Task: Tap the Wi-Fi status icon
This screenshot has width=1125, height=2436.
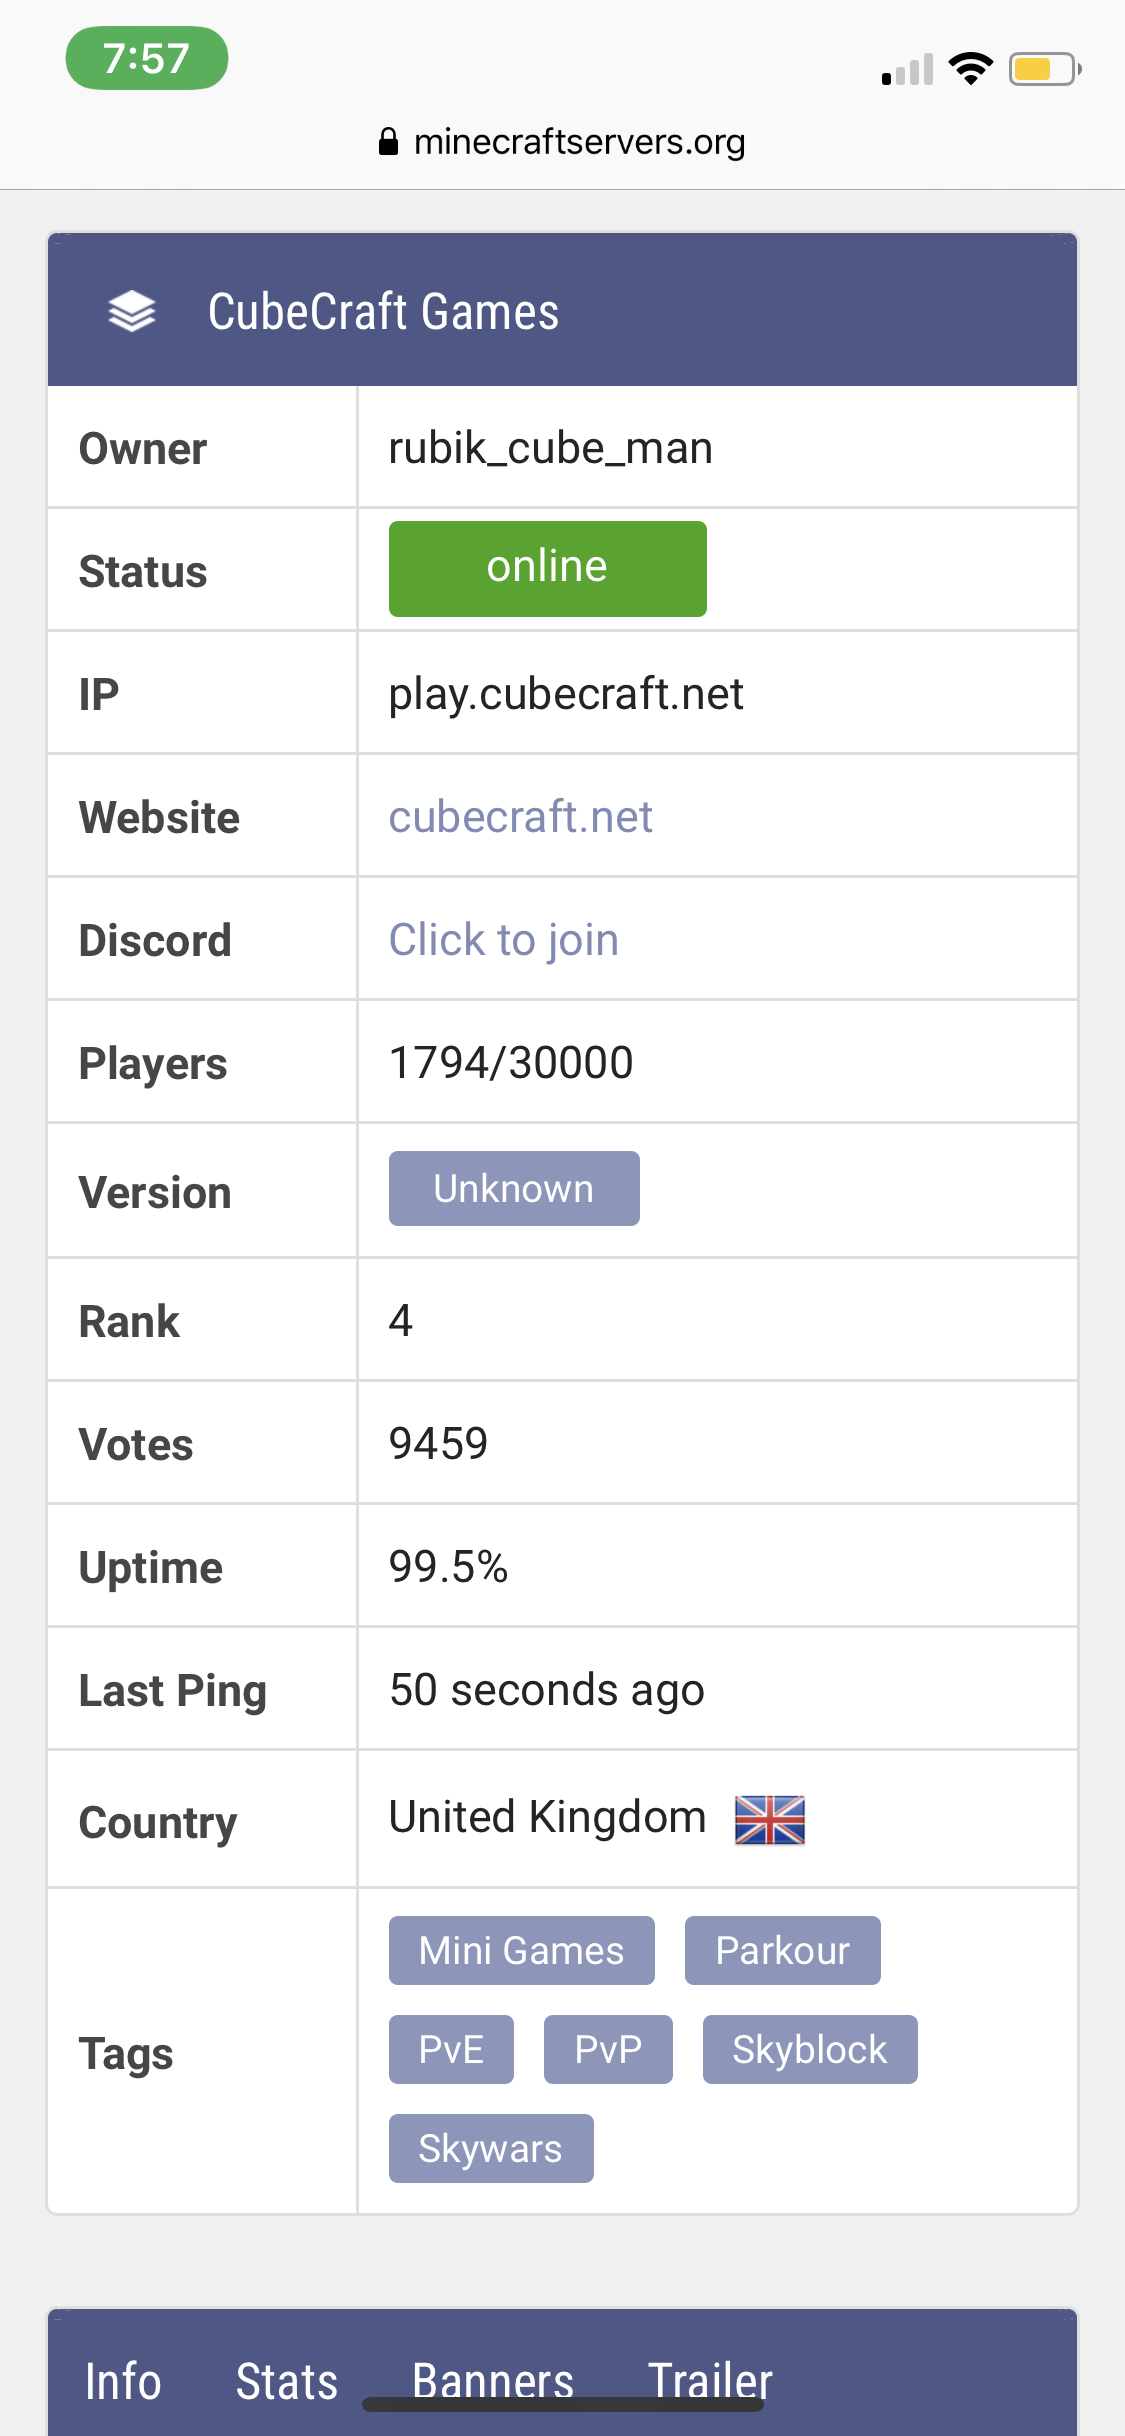Action: (970, 68)
